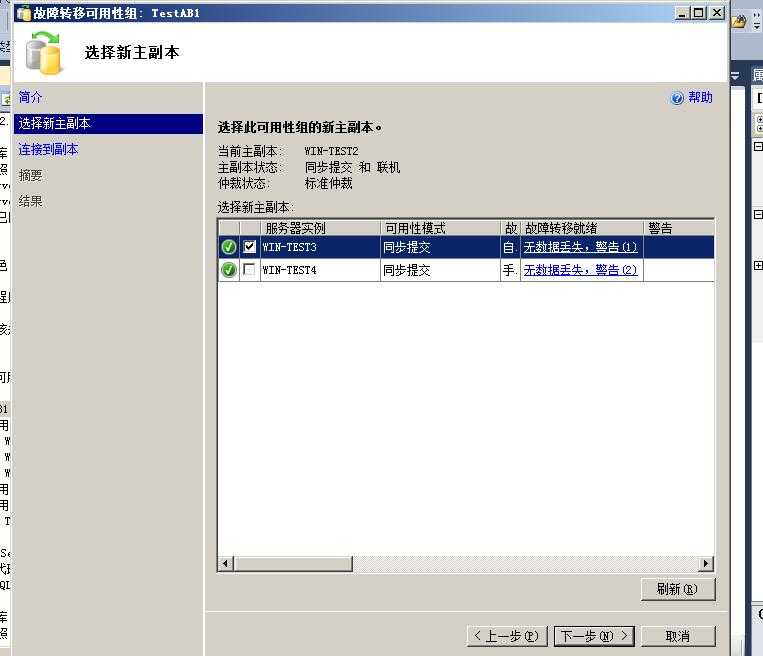Viewport: 763px width, 656px height.
Task: Open the toolbar overflow arrow in the background window
Action: (x=757, y=21)
